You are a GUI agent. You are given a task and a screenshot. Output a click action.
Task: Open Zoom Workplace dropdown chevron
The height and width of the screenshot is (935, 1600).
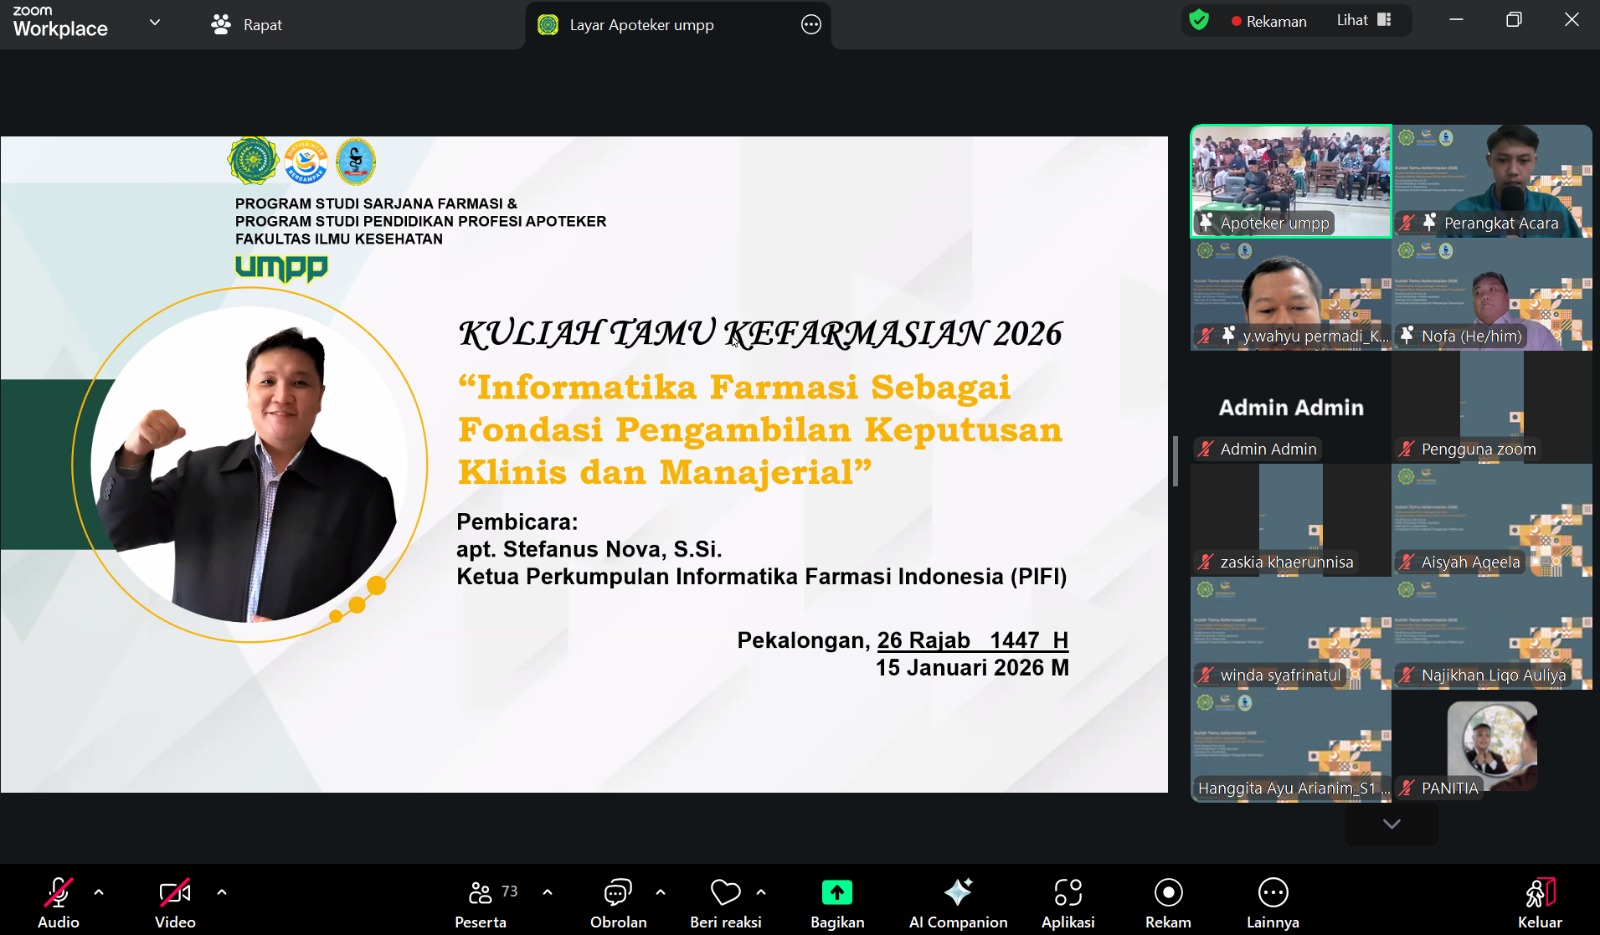[155, 22]
